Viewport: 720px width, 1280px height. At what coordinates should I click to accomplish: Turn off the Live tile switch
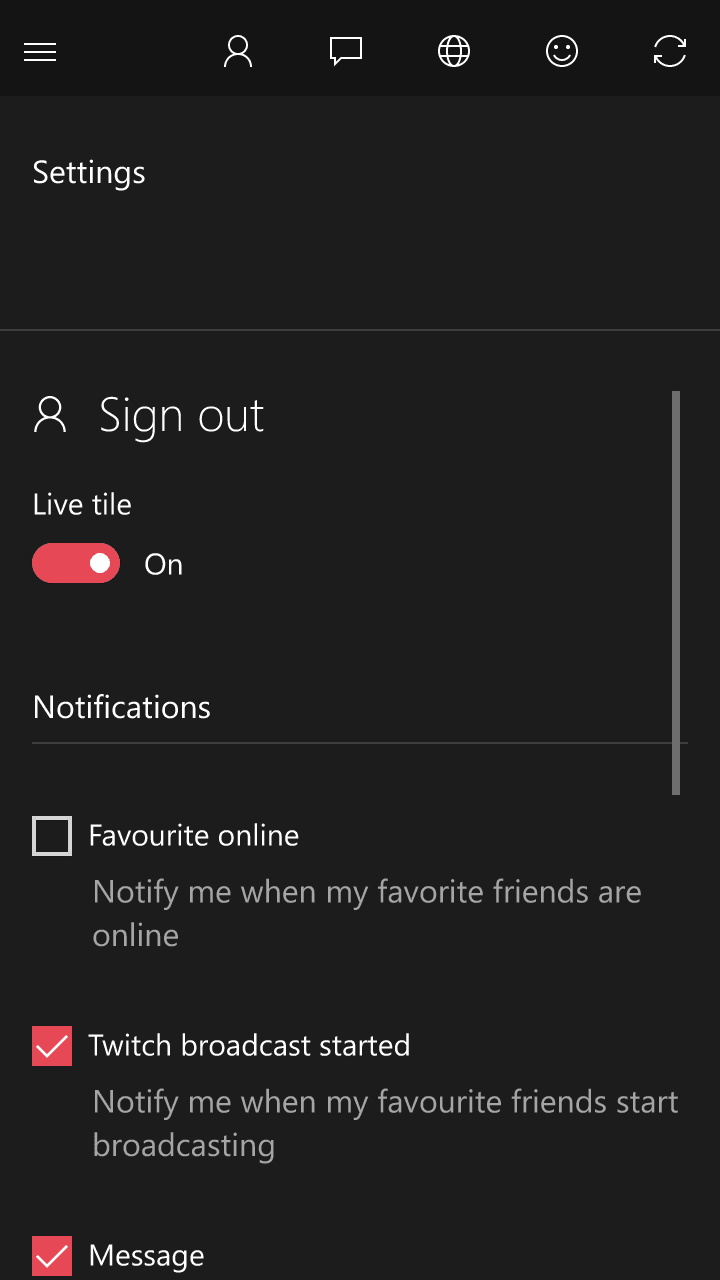tap(76, 563)
